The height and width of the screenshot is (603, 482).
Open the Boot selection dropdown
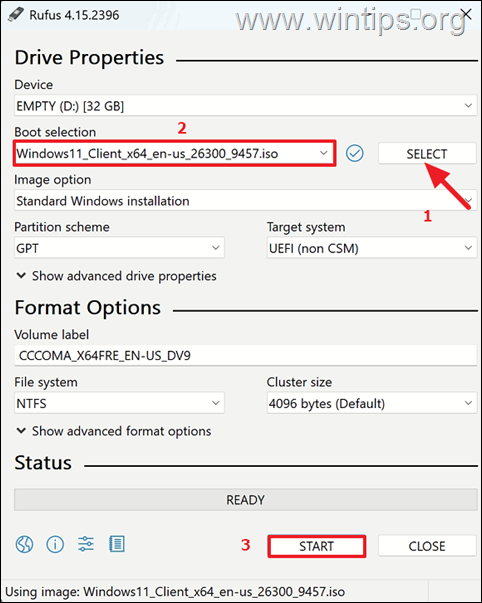(x=174, y=153)
